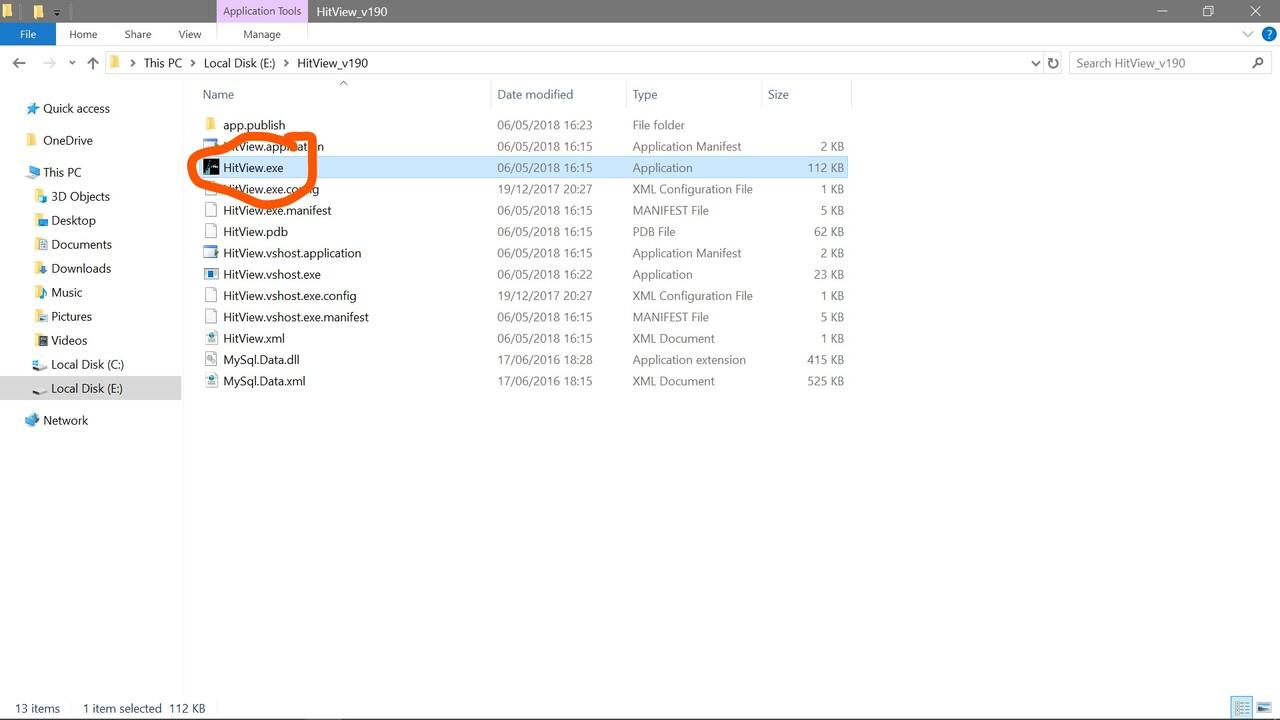Open Desktop in the sidebar

click(x=73, y=221)
